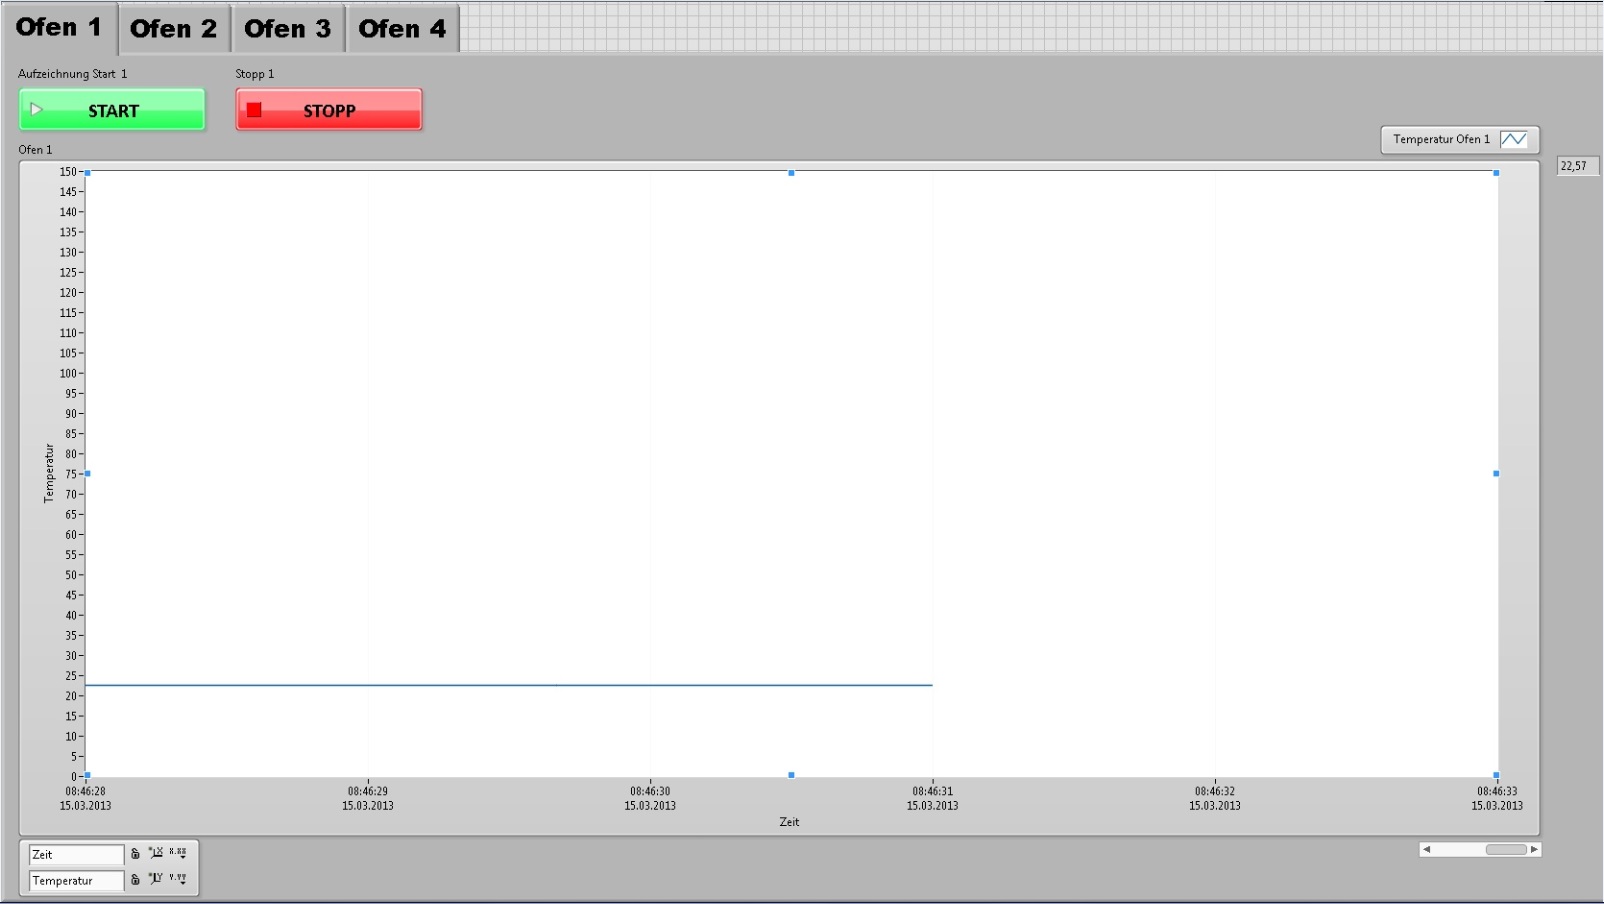Image resolution: width=1604 pixels, height=904 pixels.
Task: Open the Y axis format dropdown
Action: coord(178,879)
